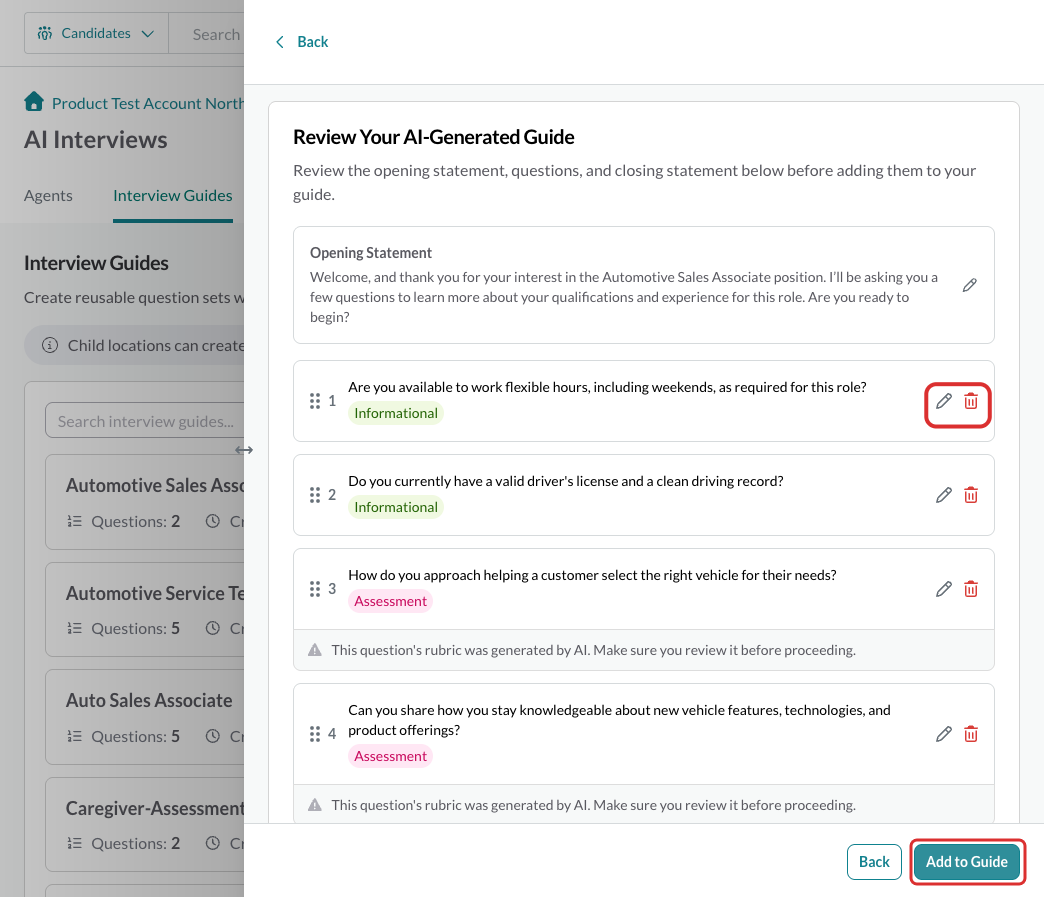Click 'Questions: 5' under Auto Sales Associate
Image resolution: width=1044 pixels, height=897 pixels.
135,737
